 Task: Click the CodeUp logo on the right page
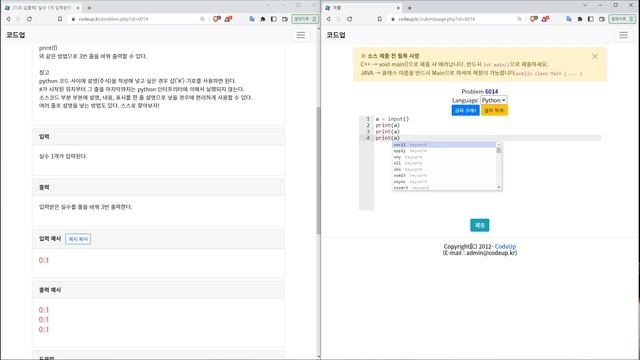pos(336,35)
